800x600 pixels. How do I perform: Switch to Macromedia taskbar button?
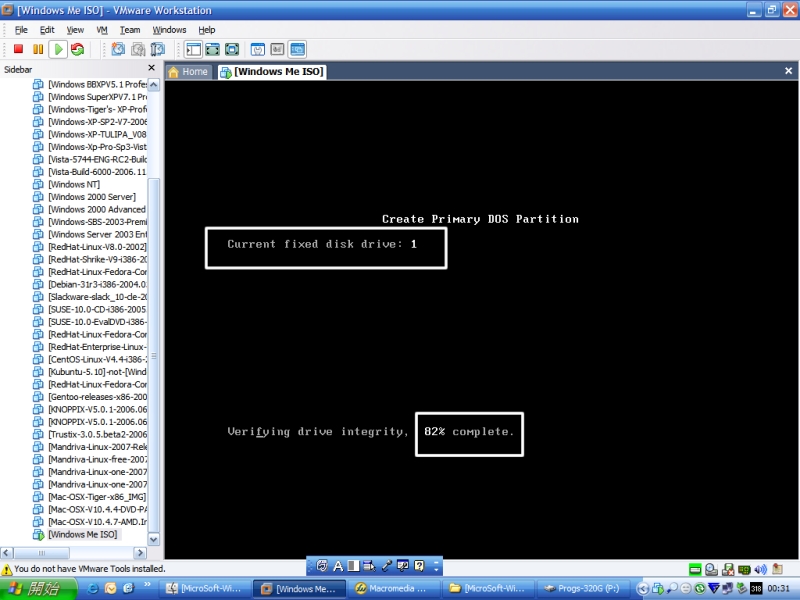click(394, 589)
